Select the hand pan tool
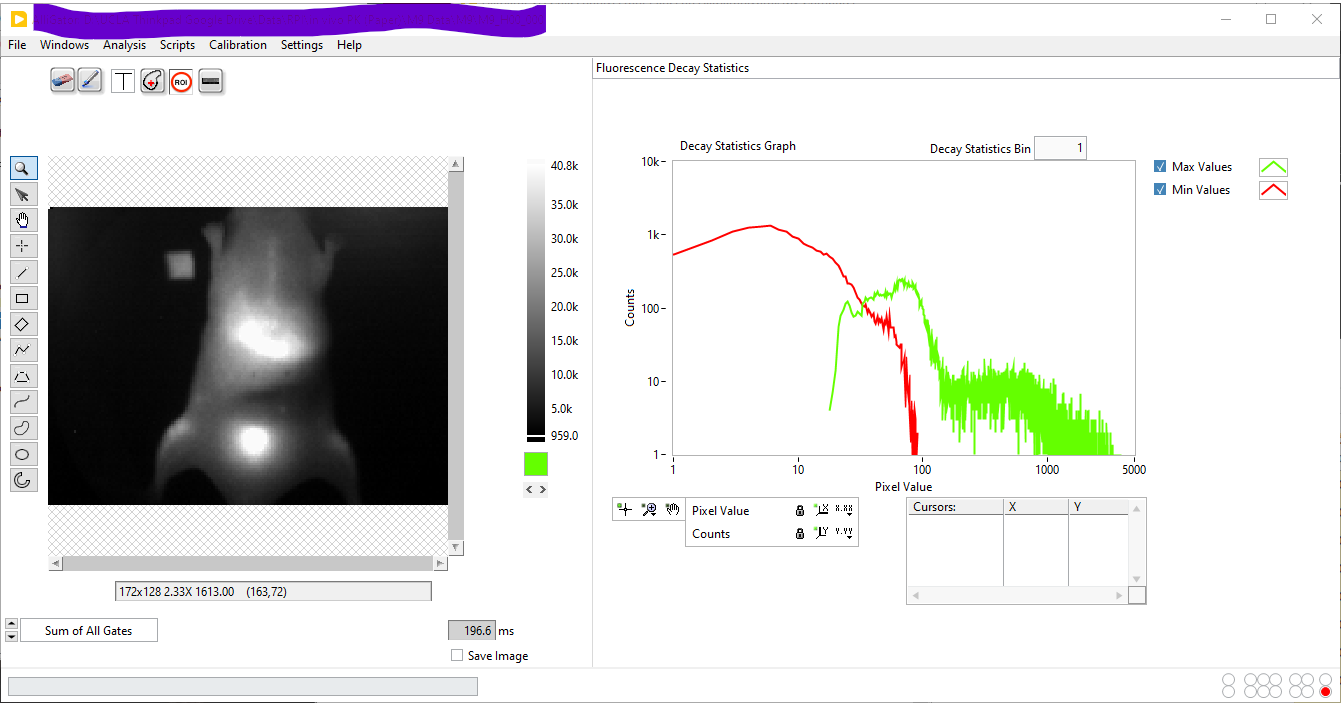Screen dimensions: 1341x703 [22, 220]
